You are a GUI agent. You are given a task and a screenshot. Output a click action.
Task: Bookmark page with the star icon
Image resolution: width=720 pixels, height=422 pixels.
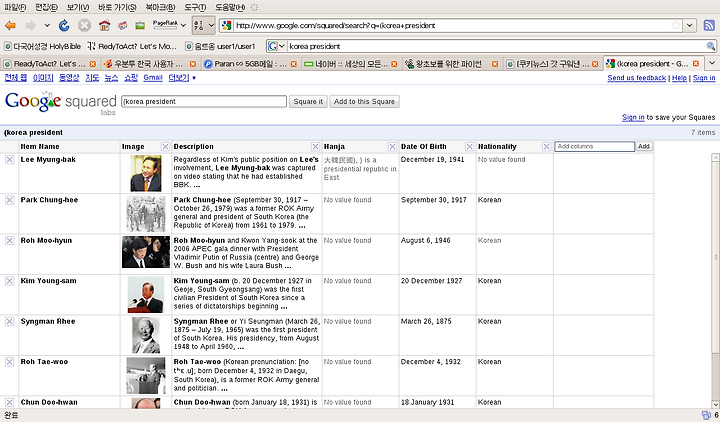(675, 25)
